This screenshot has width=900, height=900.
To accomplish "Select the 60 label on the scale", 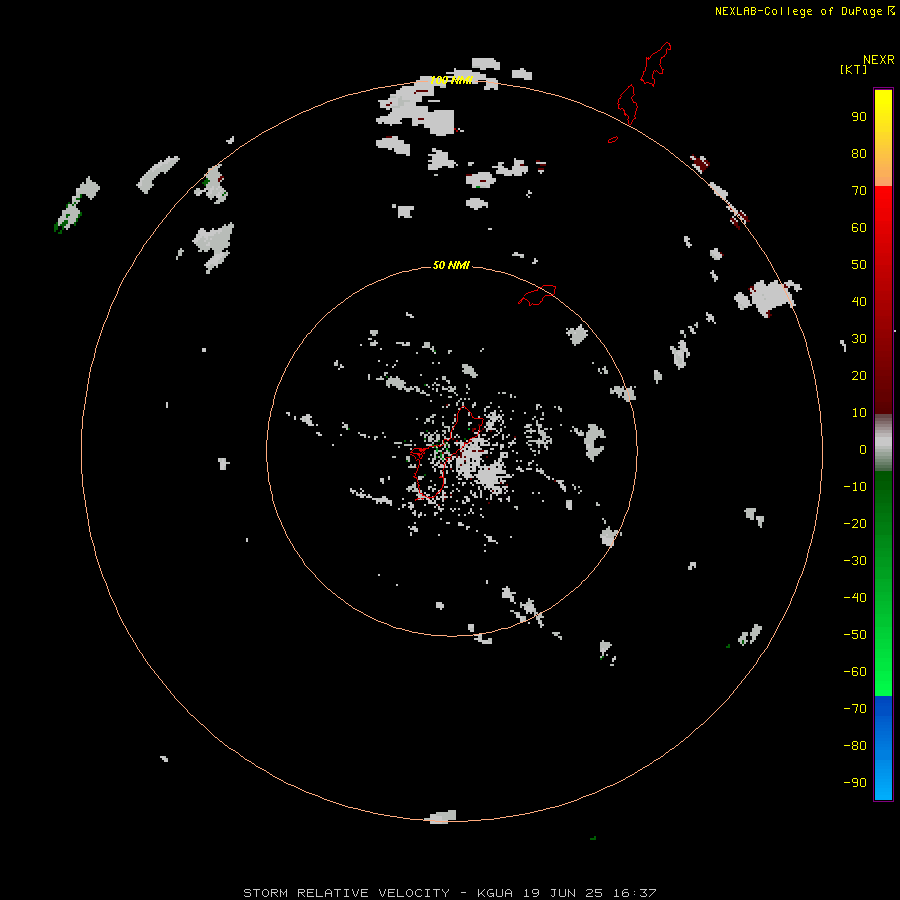I will click(x=859, y=227).
